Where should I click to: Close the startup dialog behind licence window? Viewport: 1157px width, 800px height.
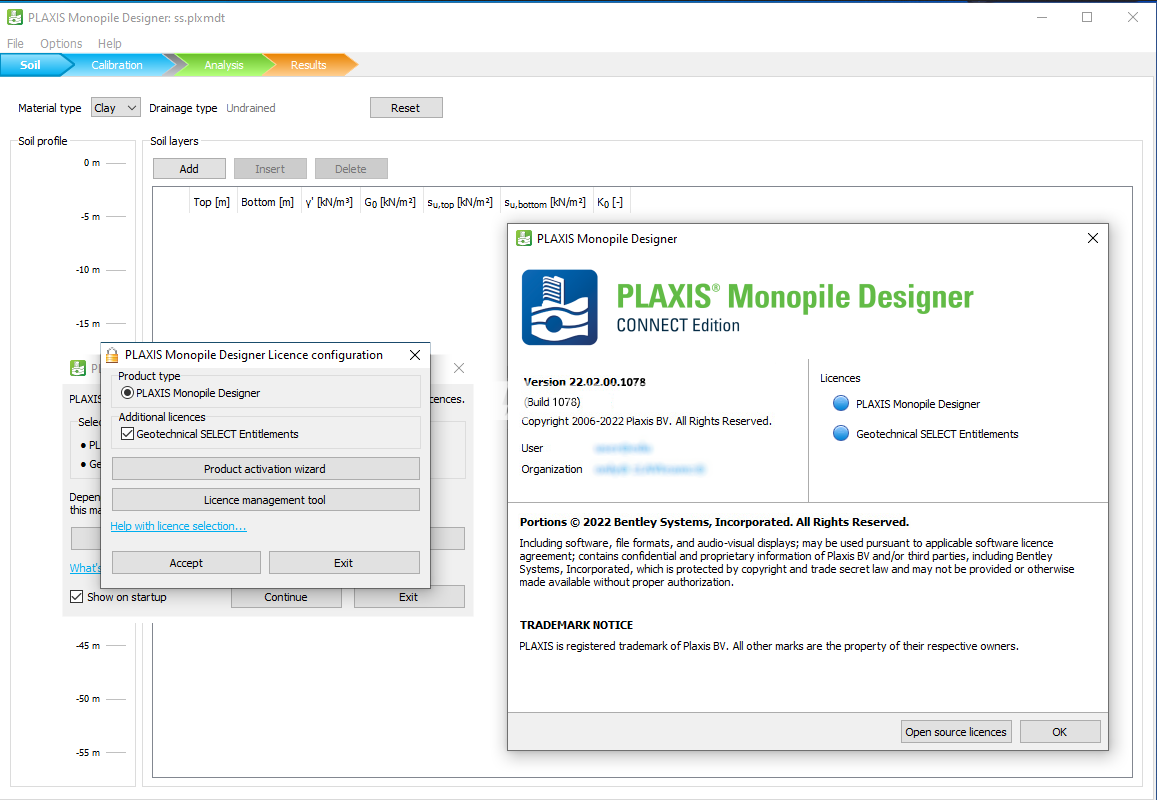(x=458, y=368)
